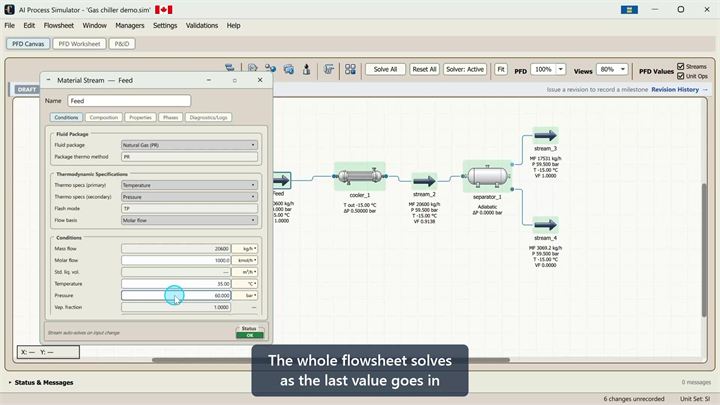Click the canvas horizontal scrollbar

331,360
